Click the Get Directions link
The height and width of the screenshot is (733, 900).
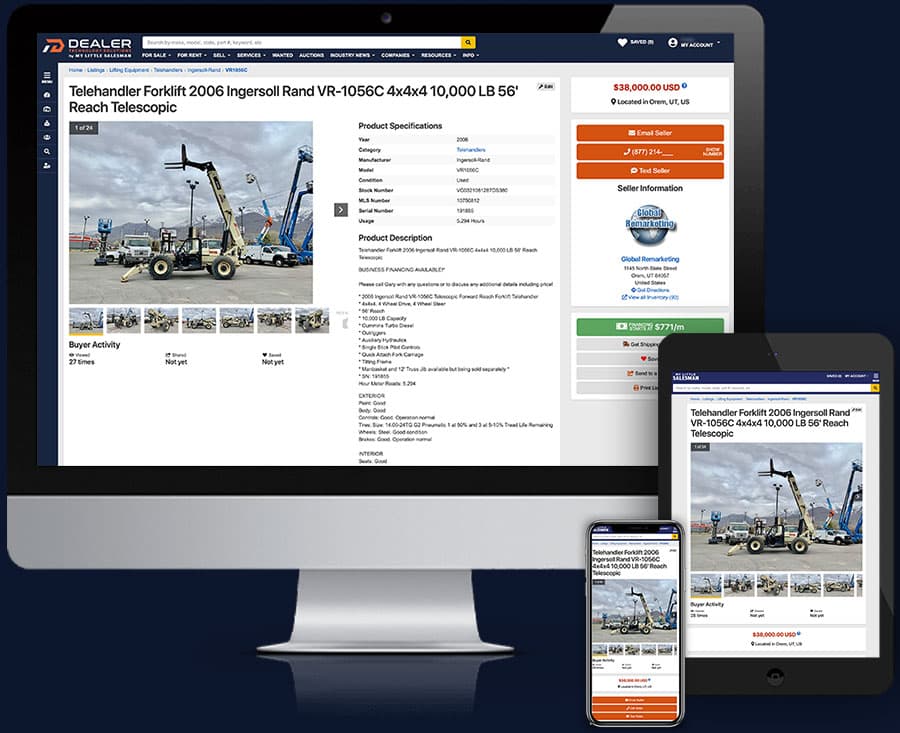[x=650, y=290]
